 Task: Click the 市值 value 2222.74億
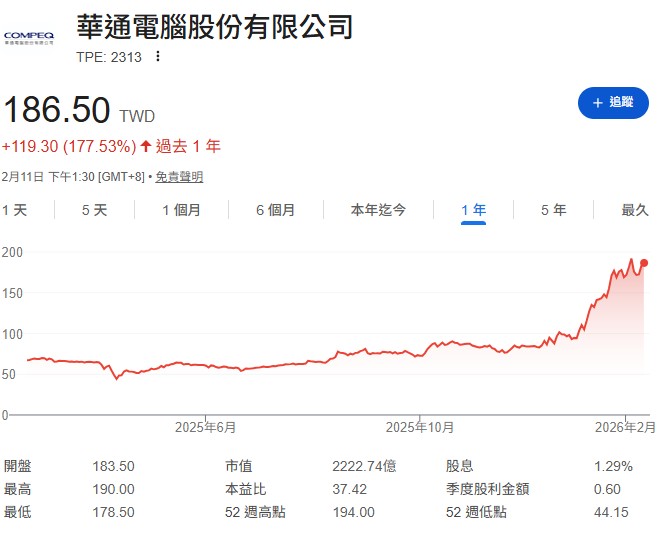coord(365,466)
